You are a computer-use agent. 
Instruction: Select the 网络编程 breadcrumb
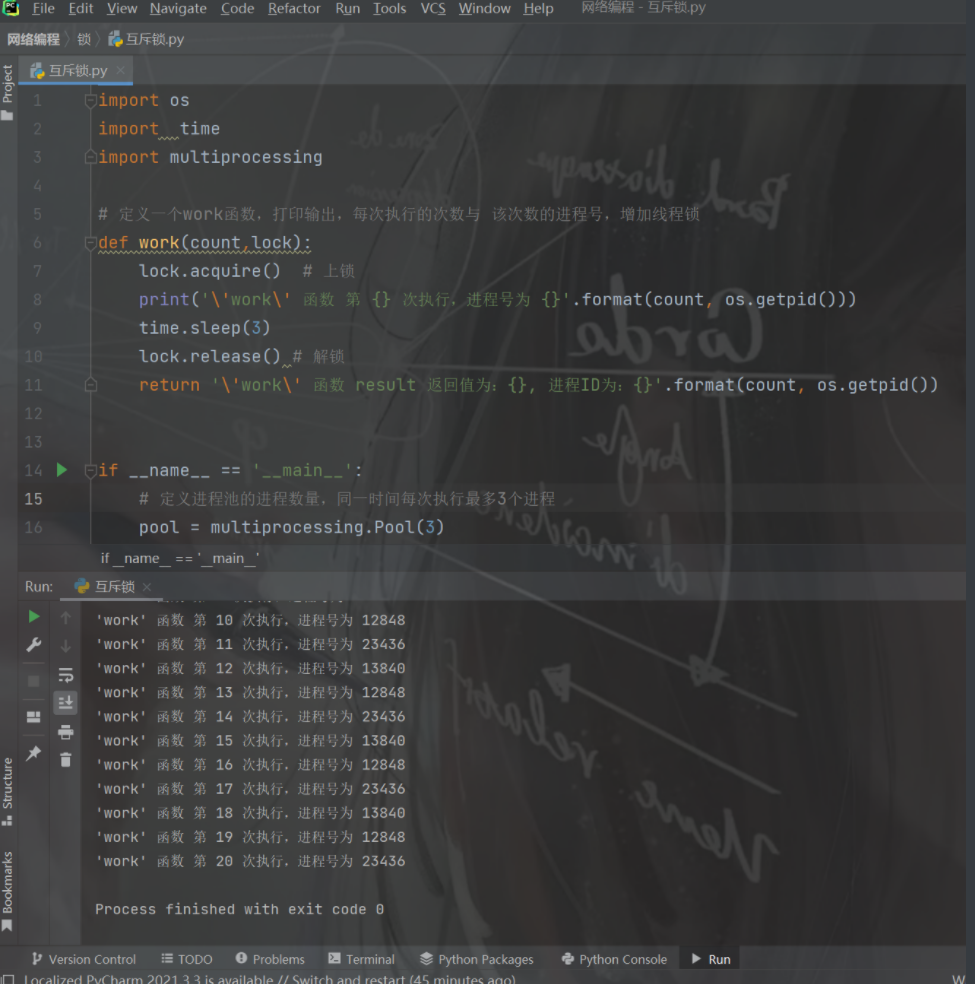[33, 40]
